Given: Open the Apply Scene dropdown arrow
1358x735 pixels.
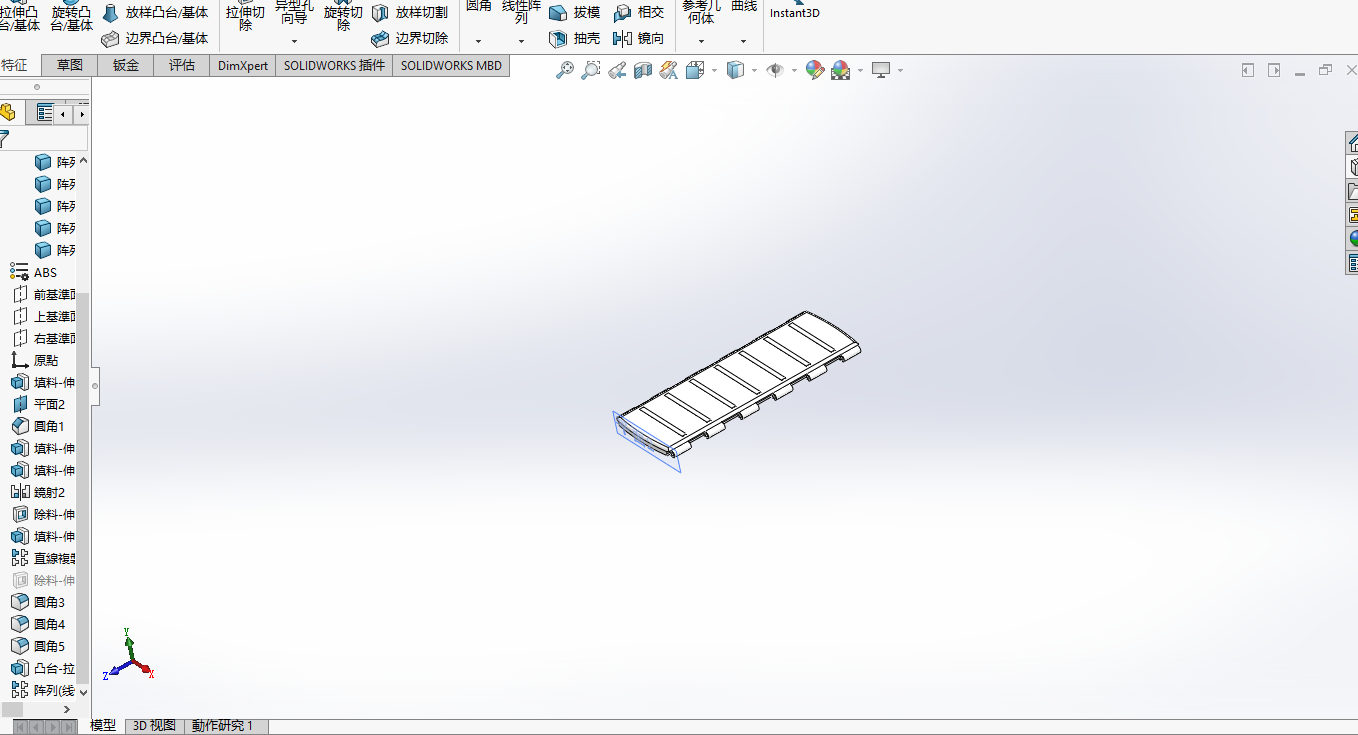Looking at the screenshot, I should pyautogui.click(x=859, y=70).
